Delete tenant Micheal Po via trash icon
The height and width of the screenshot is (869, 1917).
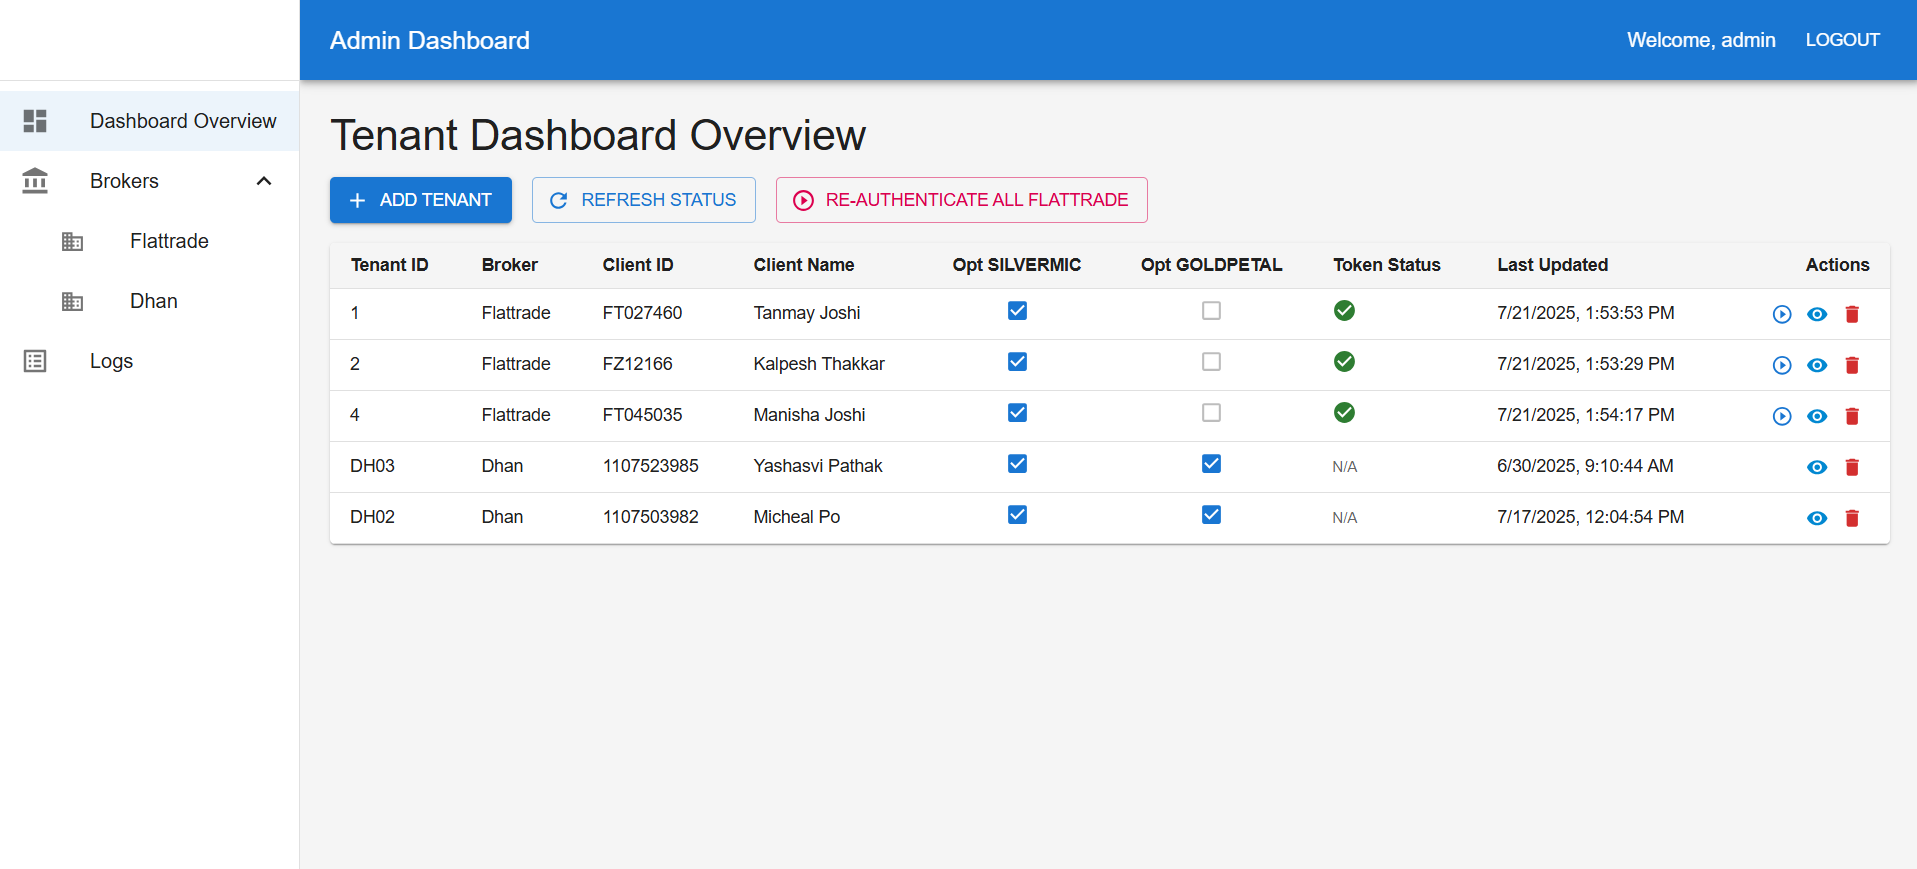tap(1851, 518)
